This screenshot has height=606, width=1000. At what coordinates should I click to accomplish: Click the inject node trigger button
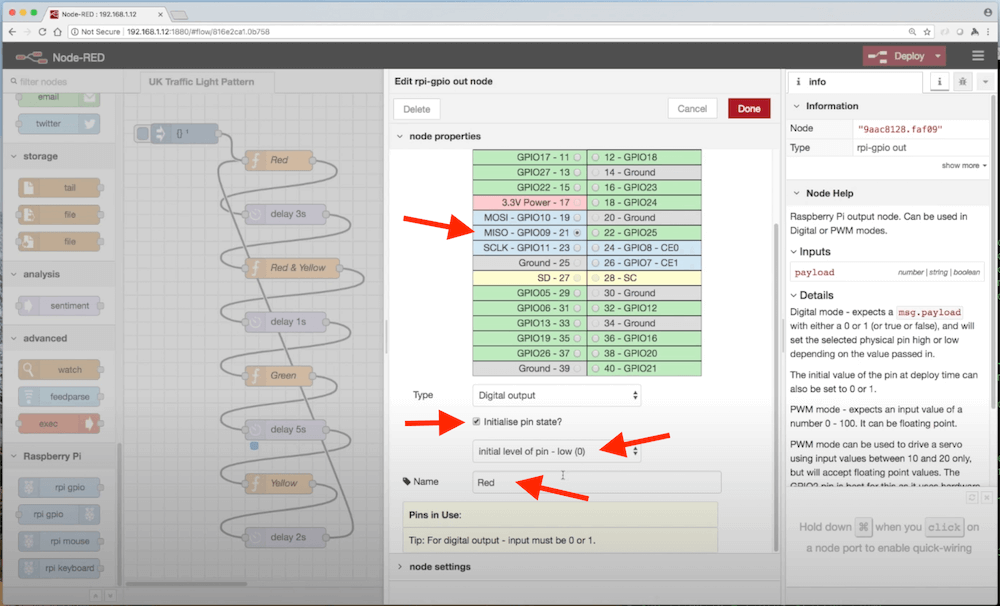143,133
